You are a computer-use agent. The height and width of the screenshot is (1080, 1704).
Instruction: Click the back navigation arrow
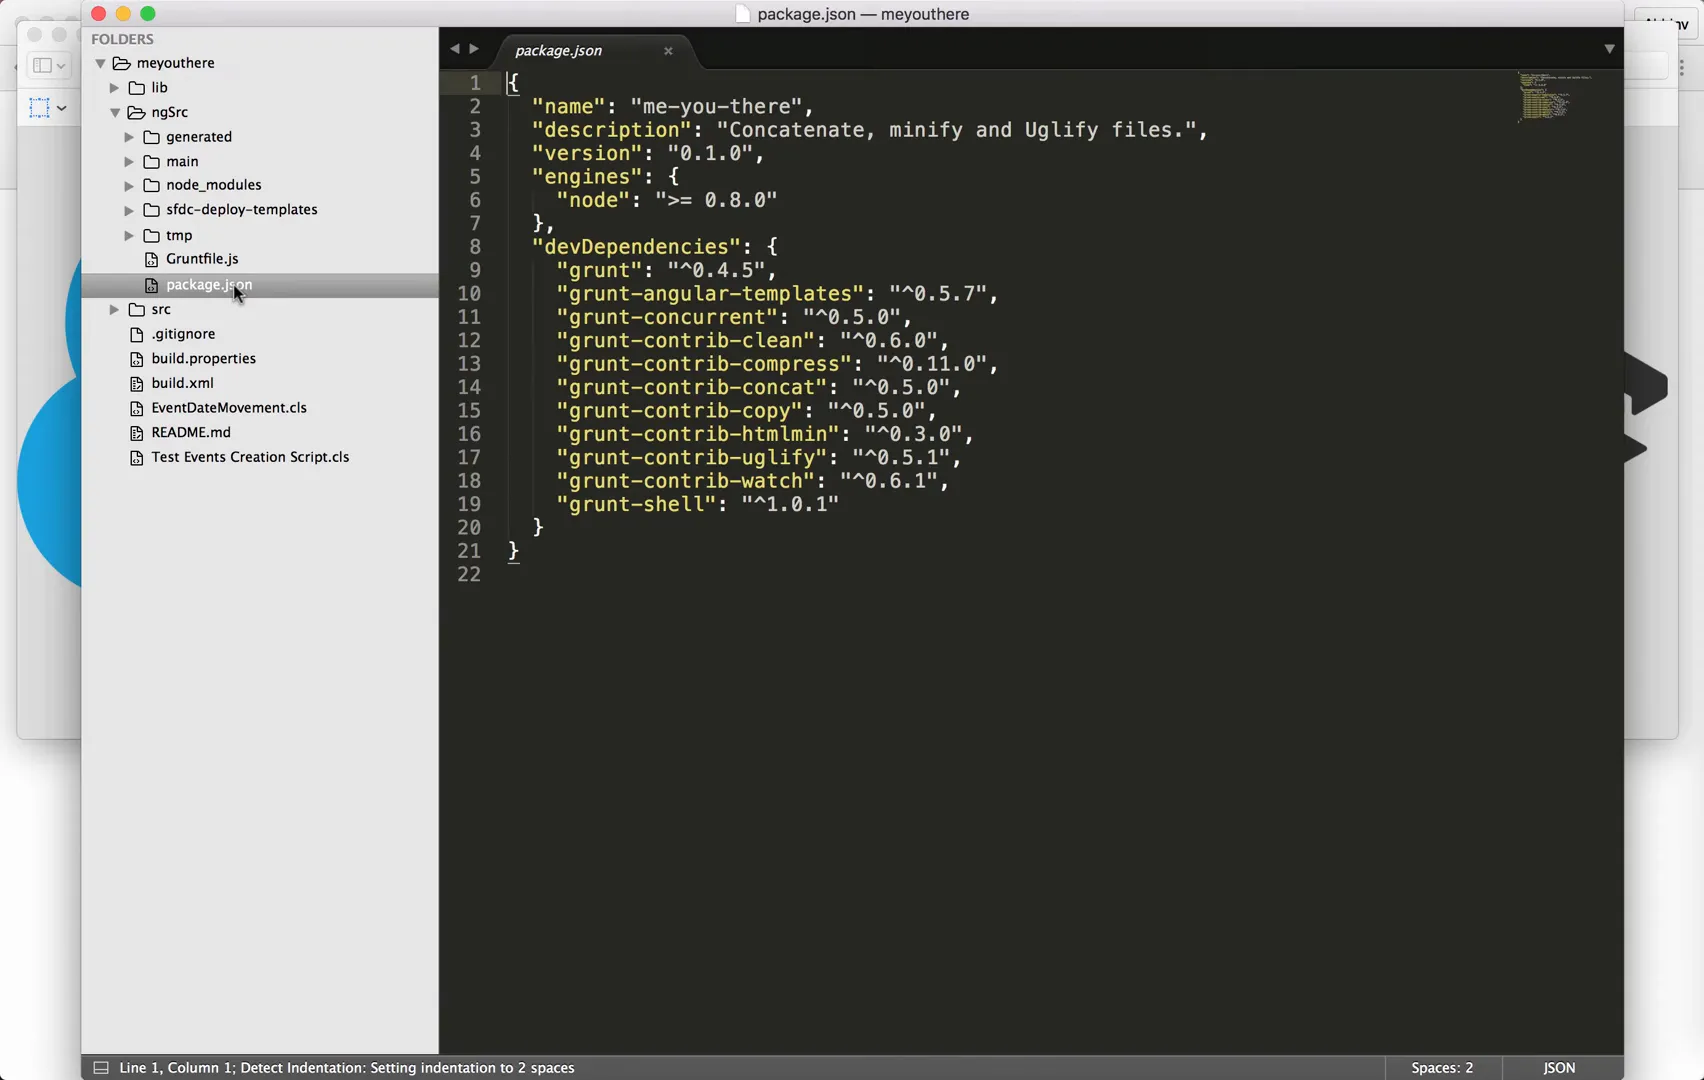[x=455, y=48]
